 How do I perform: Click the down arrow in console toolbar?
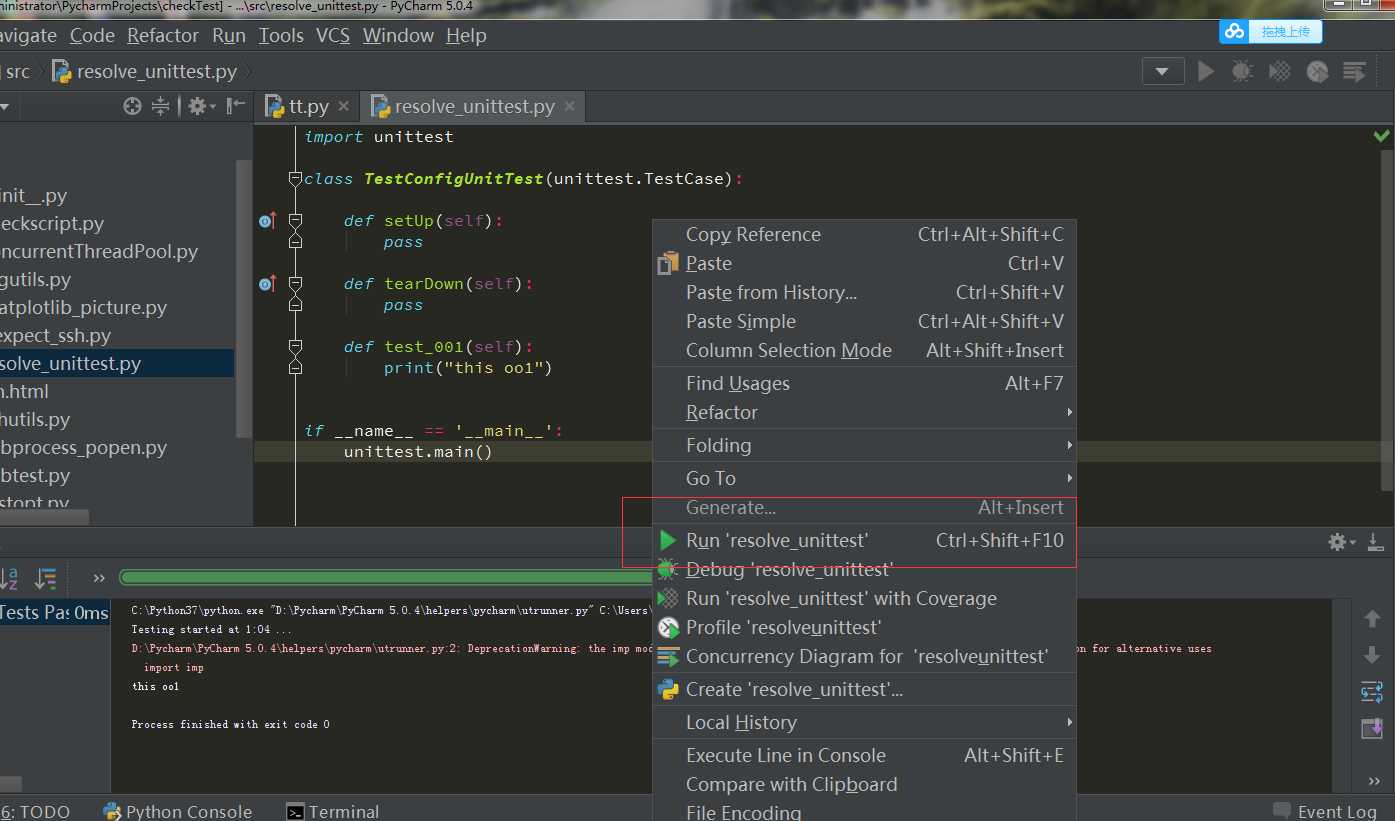[1372, 656]
